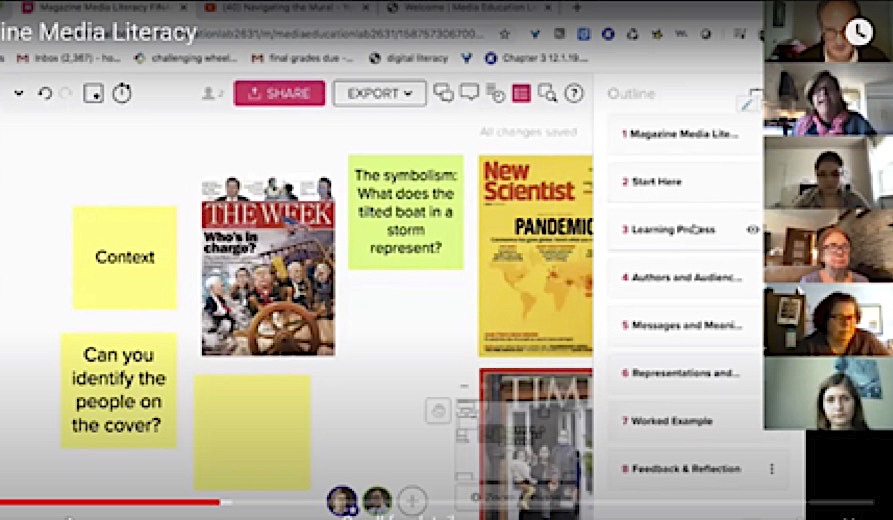Click the add collaborator plus circle
Screen dimensions: 893x520
pyautogui.click(x=412, y=501)
